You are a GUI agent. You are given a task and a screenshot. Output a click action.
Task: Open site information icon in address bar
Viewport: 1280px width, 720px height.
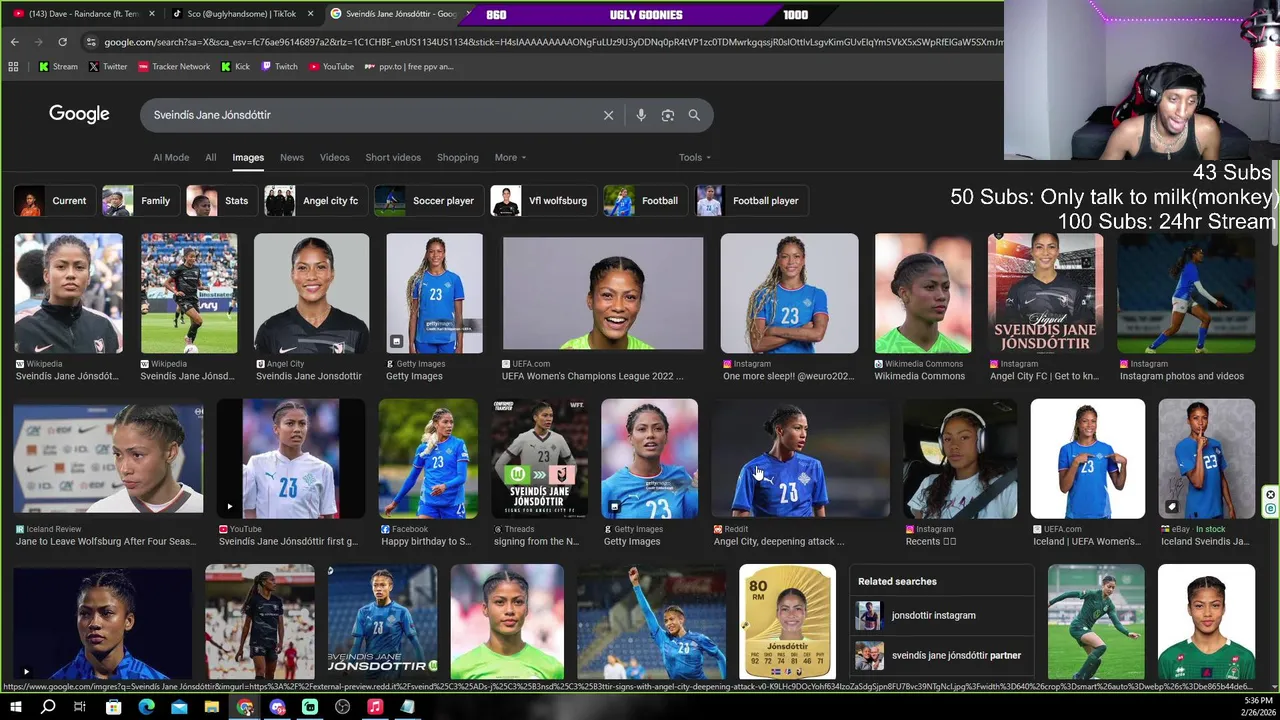coord(91,42)
